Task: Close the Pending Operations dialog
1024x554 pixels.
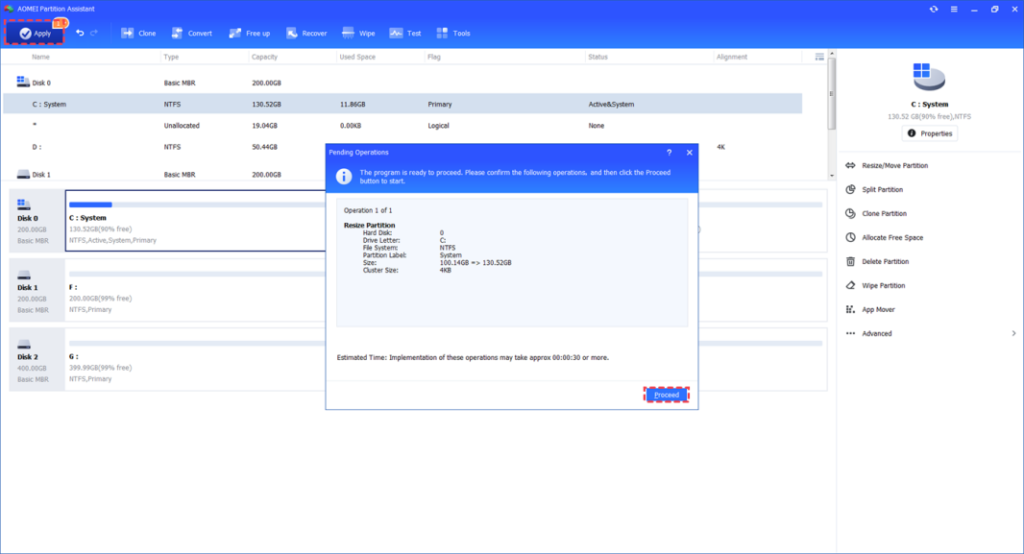Action: pos(689,152)
